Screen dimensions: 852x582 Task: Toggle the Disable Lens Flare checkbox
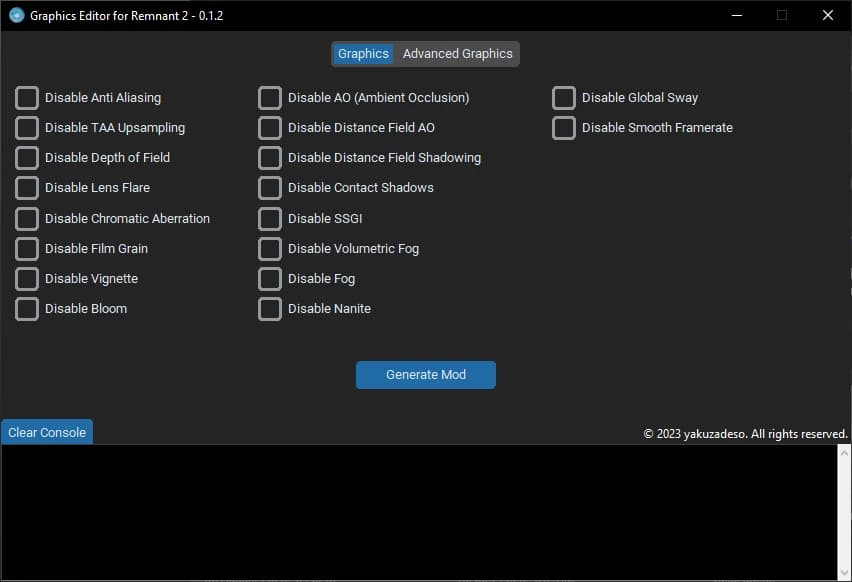[27, 187]
